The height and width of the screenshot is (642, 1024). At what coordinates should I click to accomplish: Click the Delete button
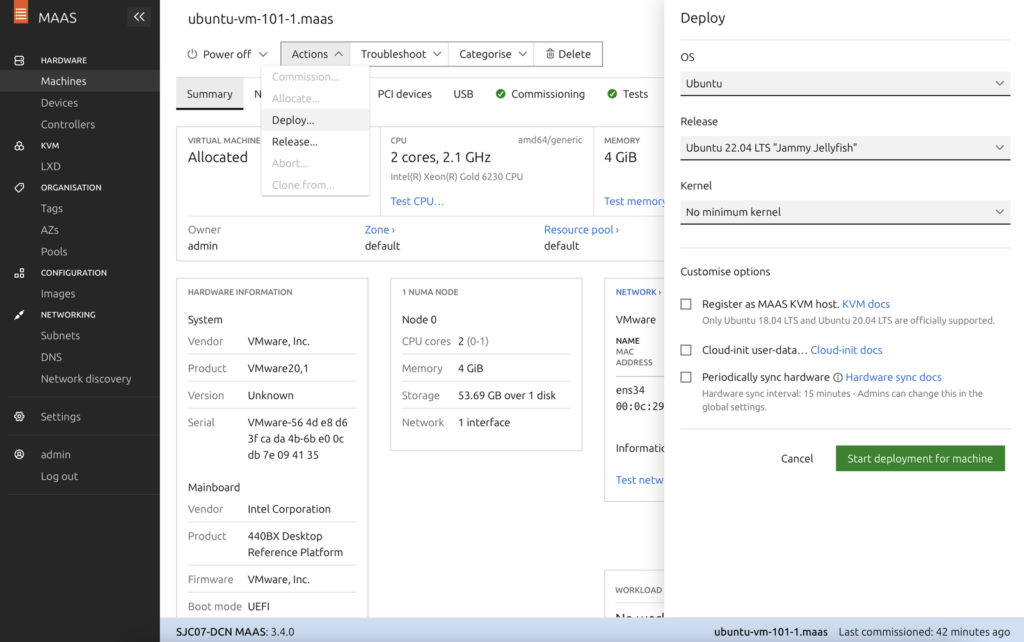click(x=568, y=54)
